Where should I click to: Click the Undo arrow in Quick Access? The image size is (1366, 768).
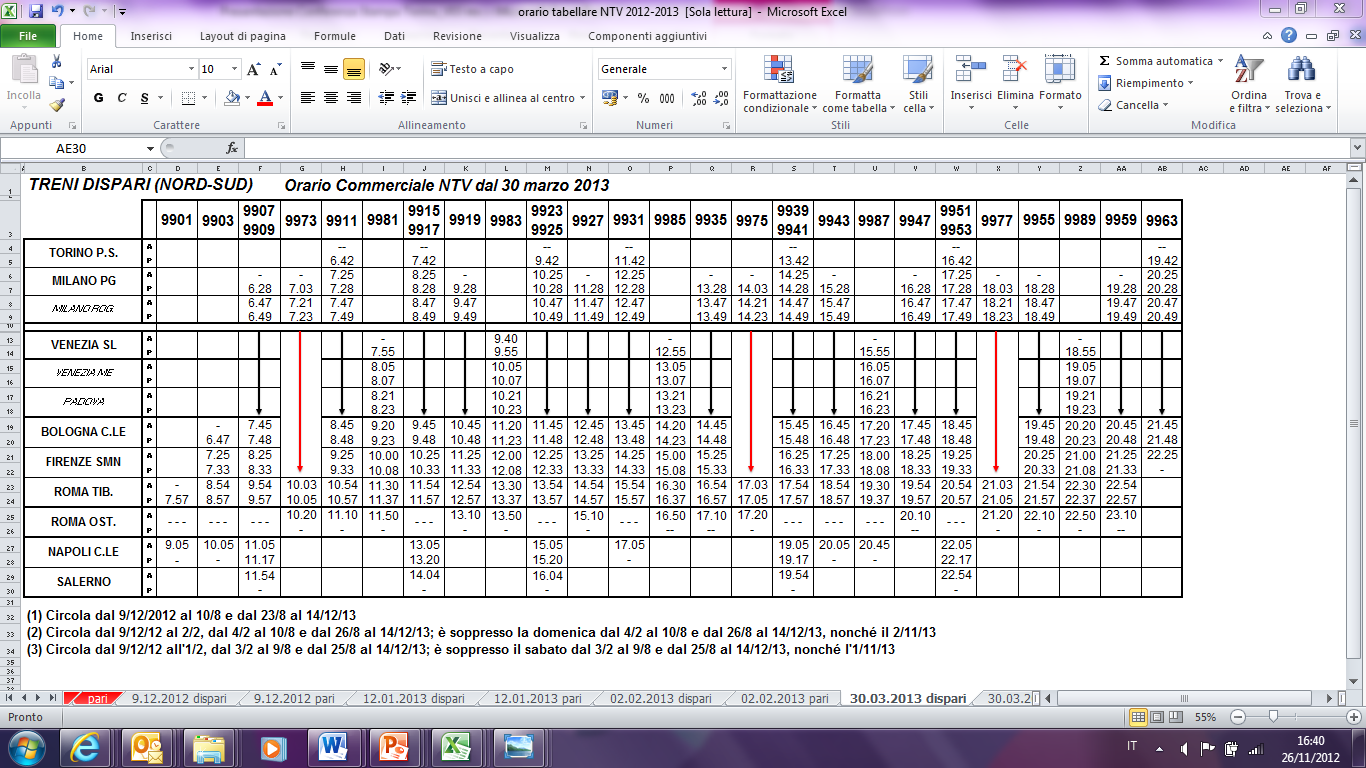point(58,12)
